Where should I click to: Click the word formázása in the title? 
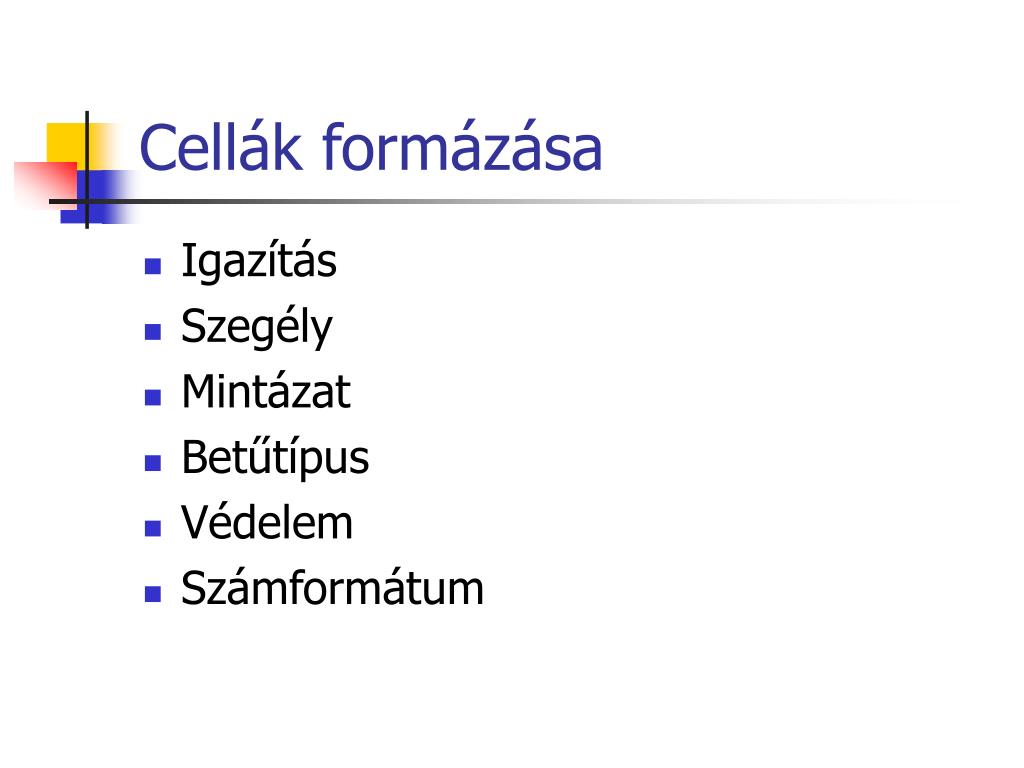point(462,147)
